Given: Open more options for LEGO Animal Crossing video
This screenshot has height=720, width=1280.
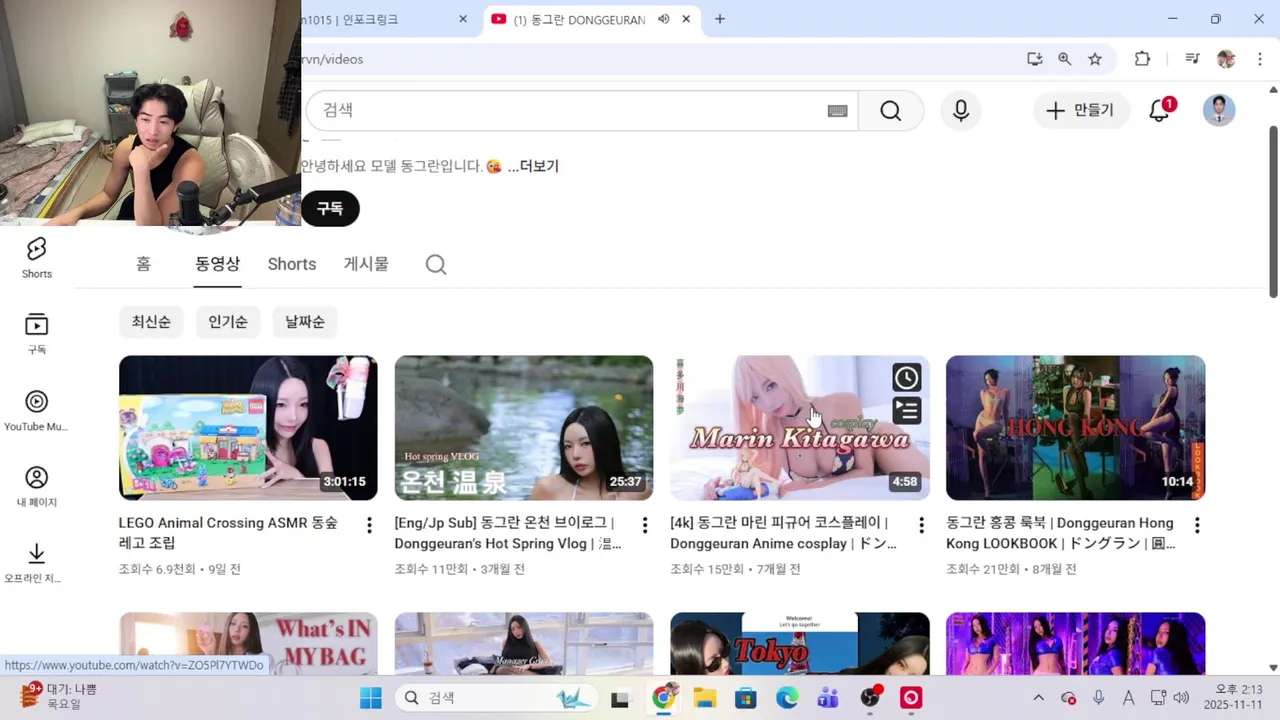Looking at the screenshot, I should 369,525.
